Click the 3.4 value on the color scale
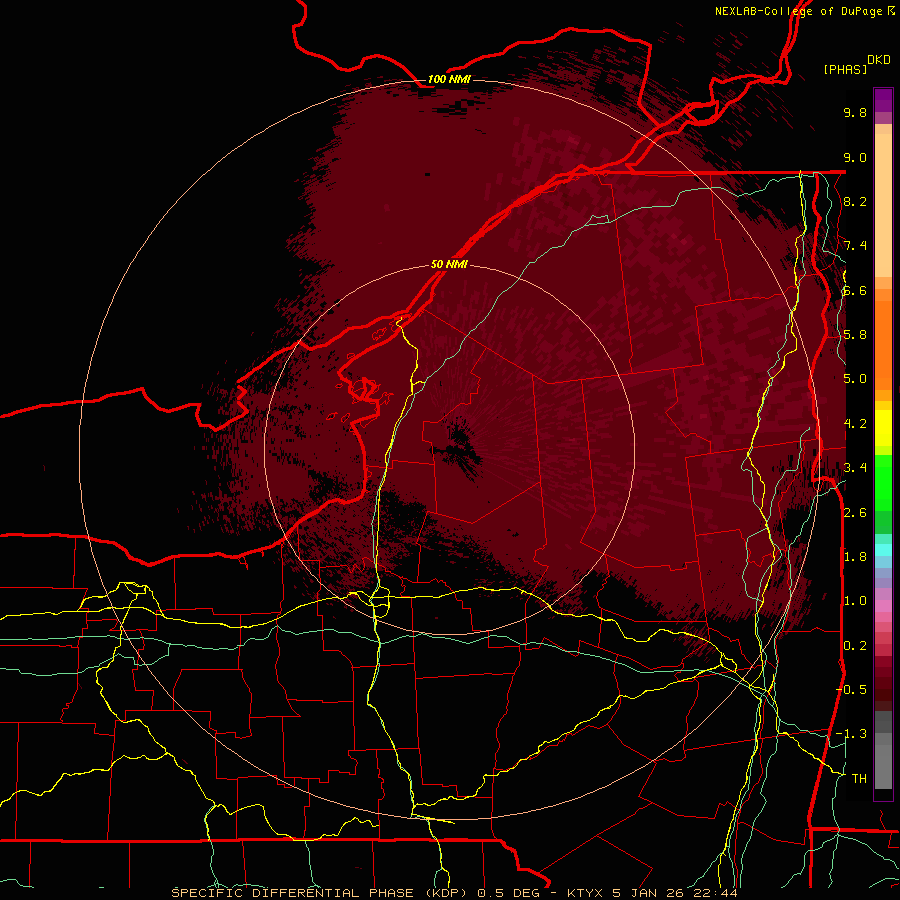This screenshot has width=900, height=900. click(855, 468)
